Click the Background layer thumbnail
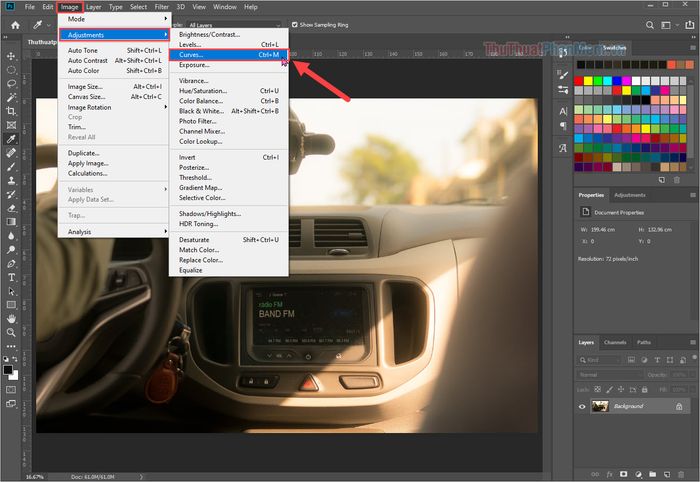Viewport: 700px width, 482px height. tap(600, 406)
